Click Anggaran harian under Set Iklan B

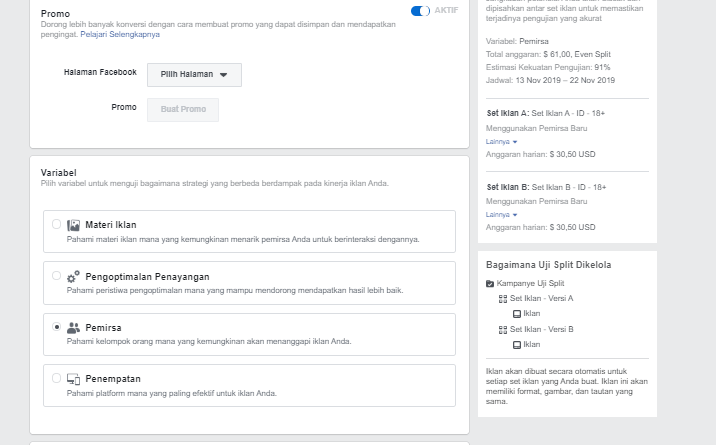pos(541,227)
